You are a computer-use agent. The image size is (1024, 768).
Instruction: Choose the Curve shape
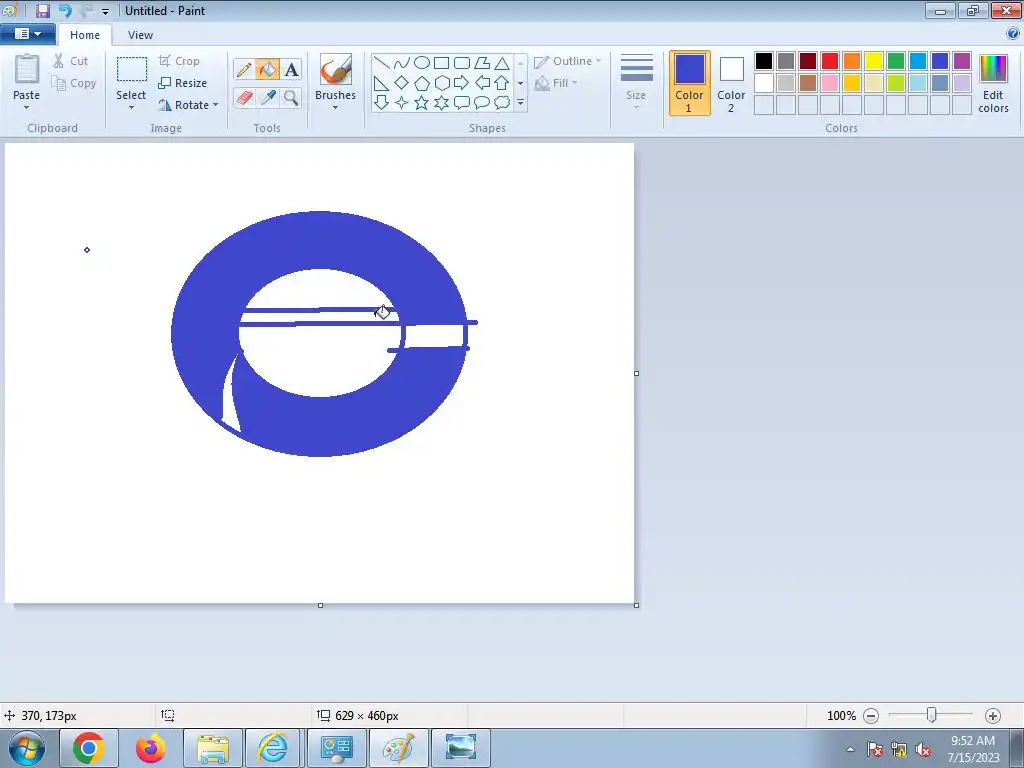tap(402, 63)
